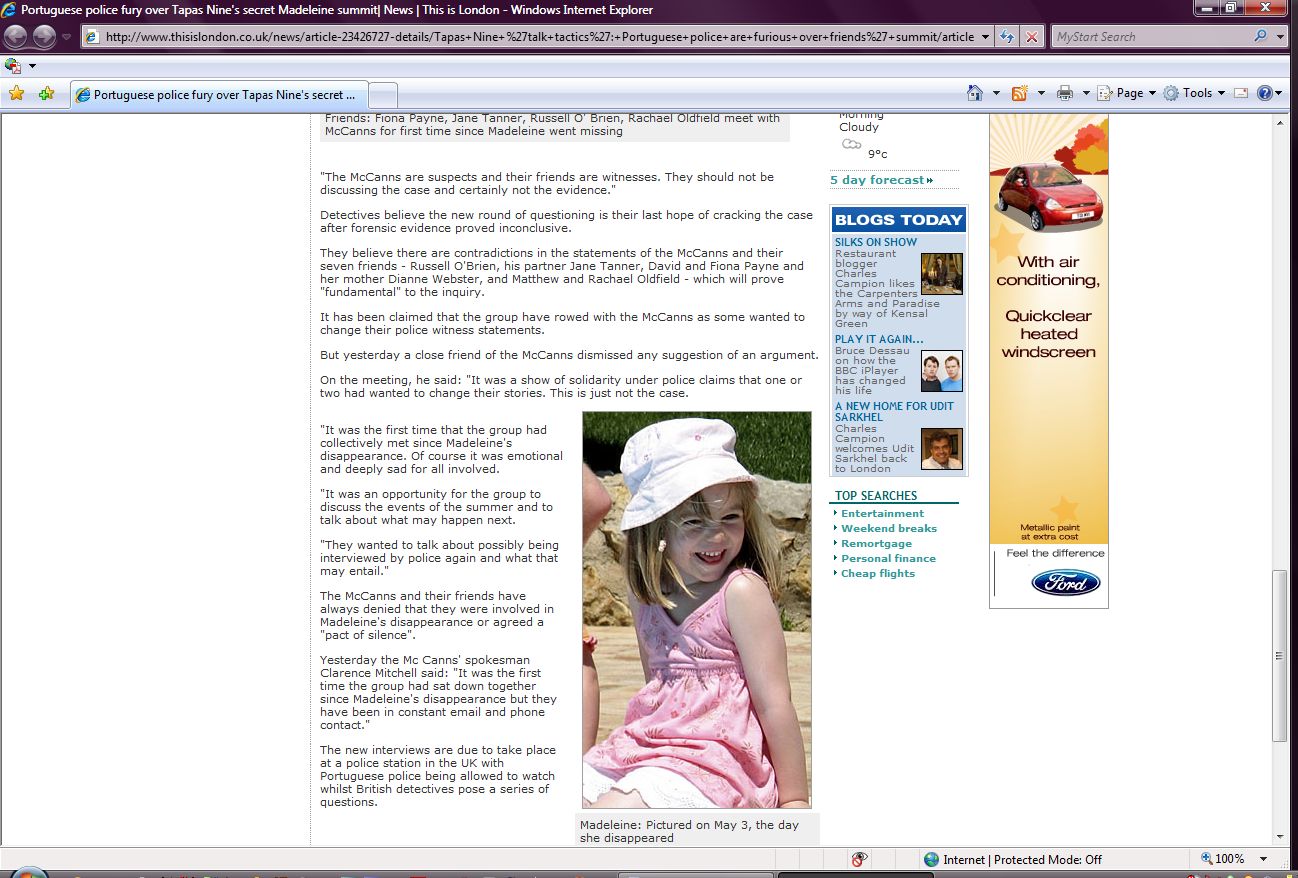
Task: Click the blocked-cookie privacy icon in status bar
Action: click(x=859, y=859)
